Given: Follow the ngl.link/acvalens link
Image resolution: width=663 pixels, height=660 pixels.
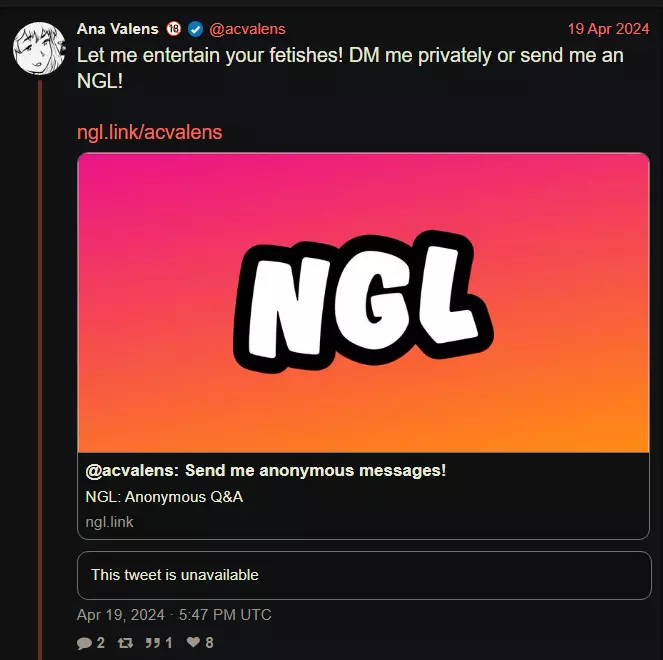Looking at the screenshot, I should pyautogui.click(x=149, y=132).
